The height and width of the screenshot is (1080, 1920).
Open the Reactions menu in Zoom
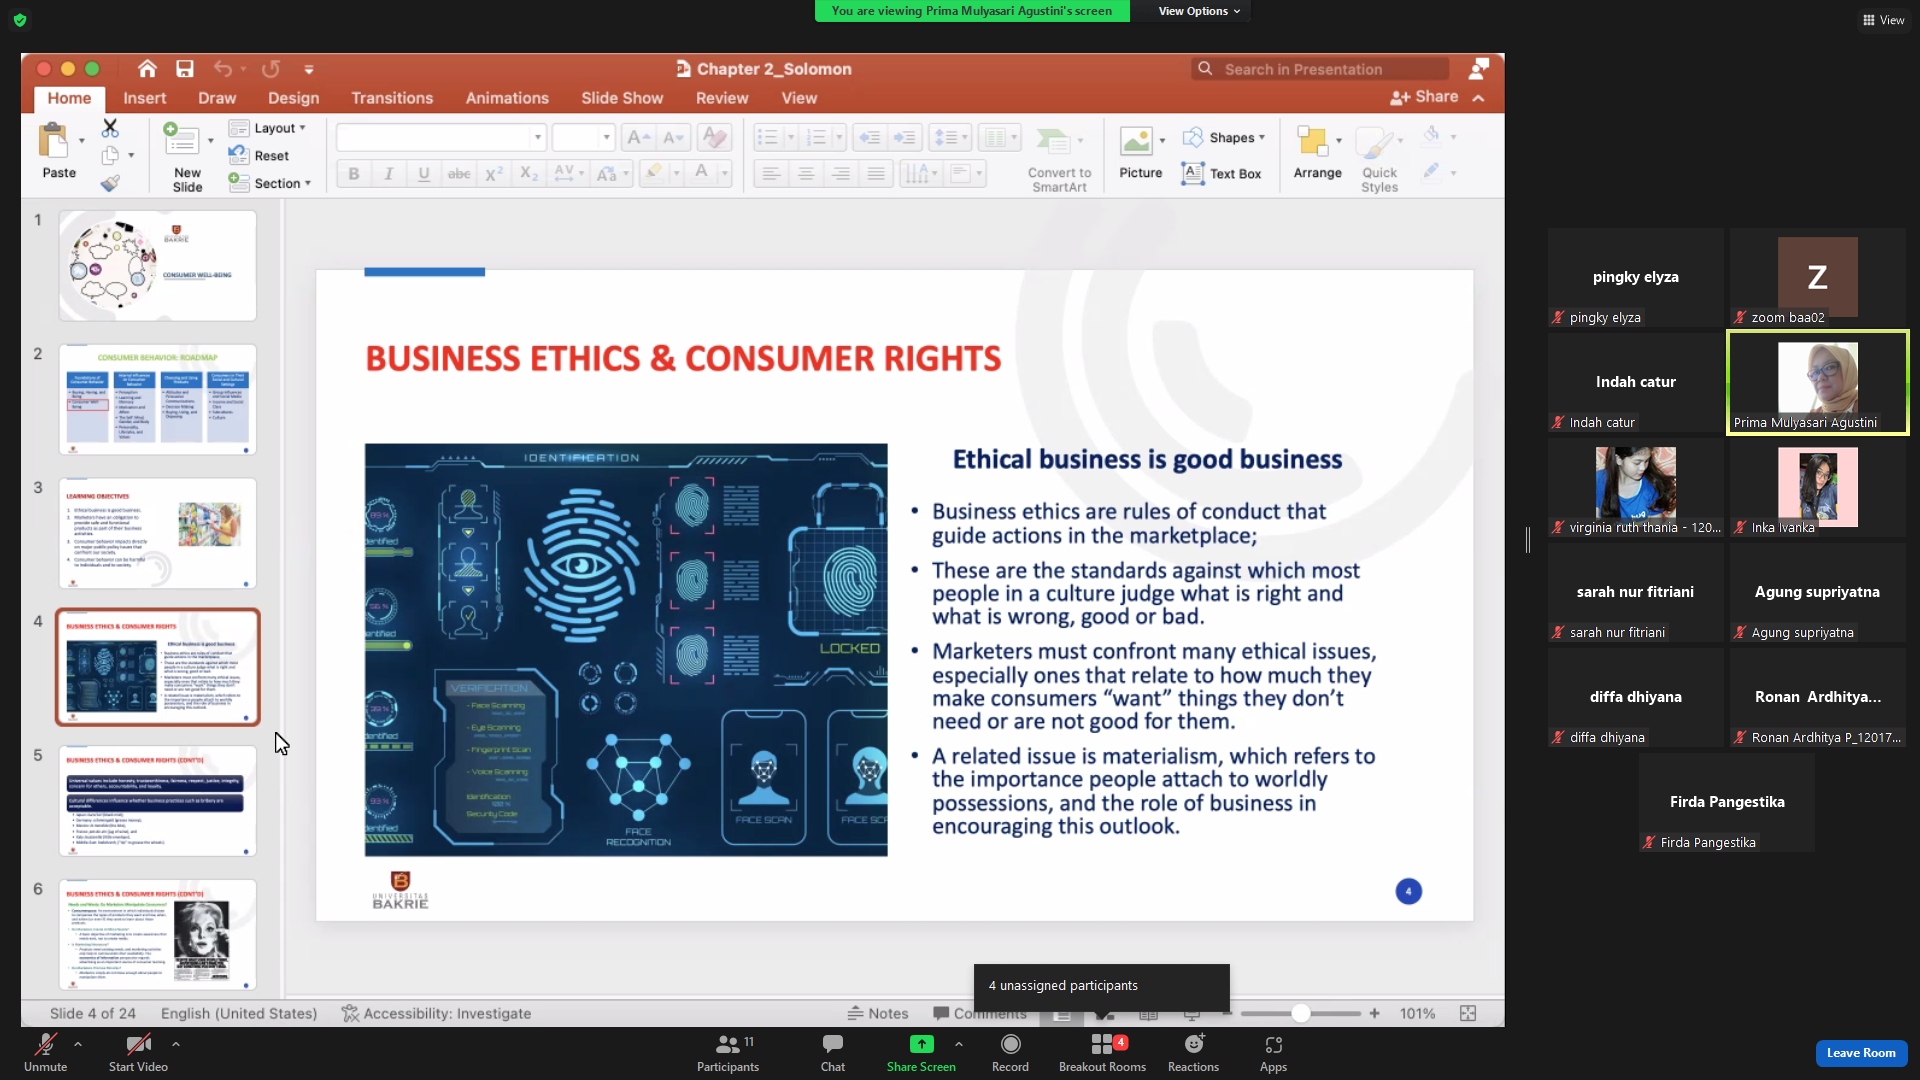click(1193, 1053)
